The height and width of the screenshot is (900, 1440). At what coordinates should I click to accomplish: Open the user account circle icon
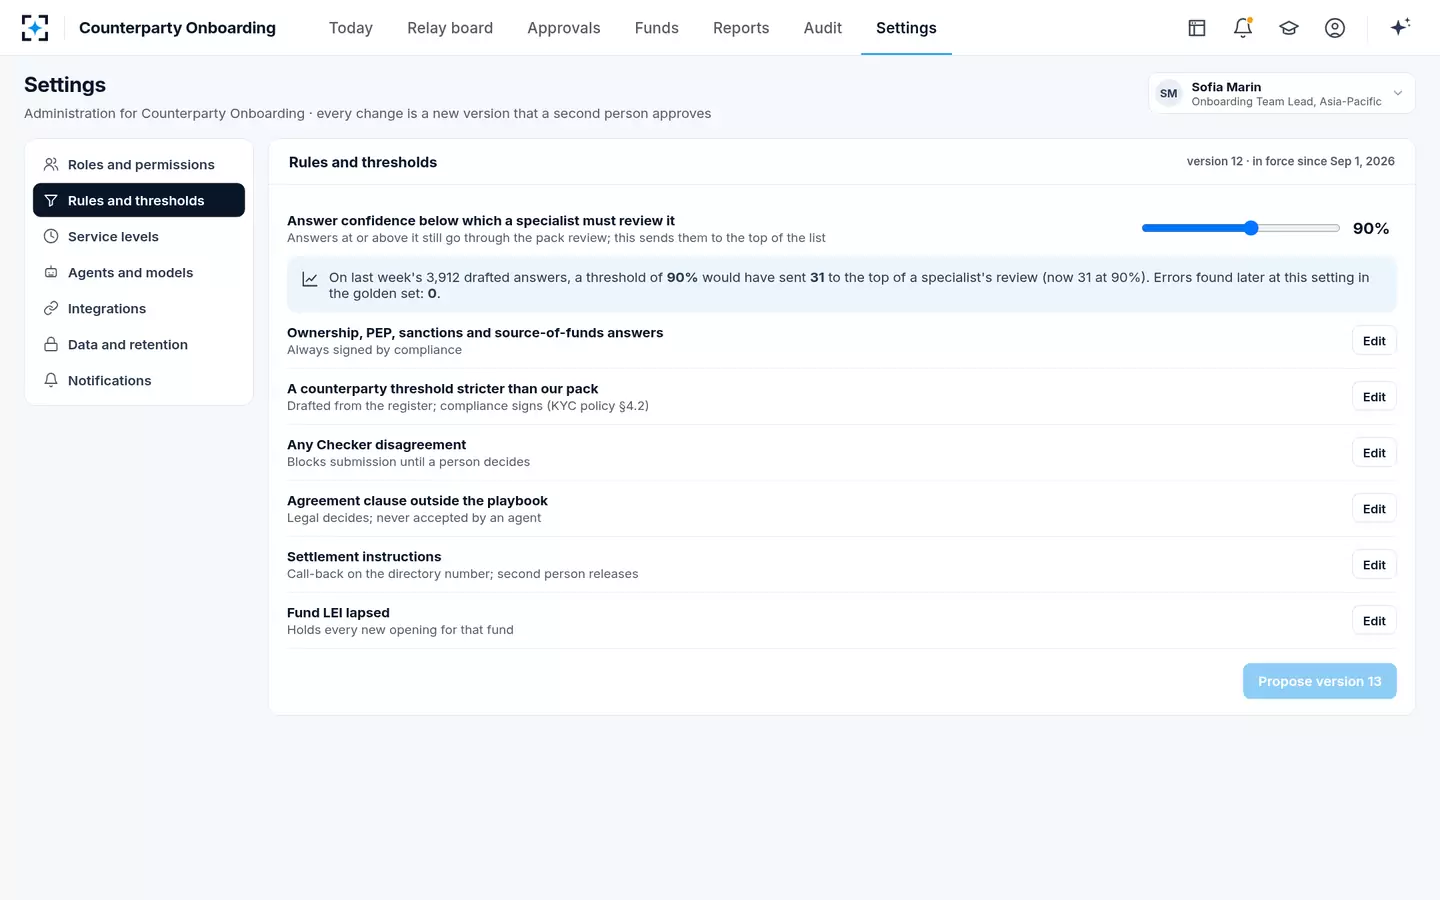[1335, 28]
